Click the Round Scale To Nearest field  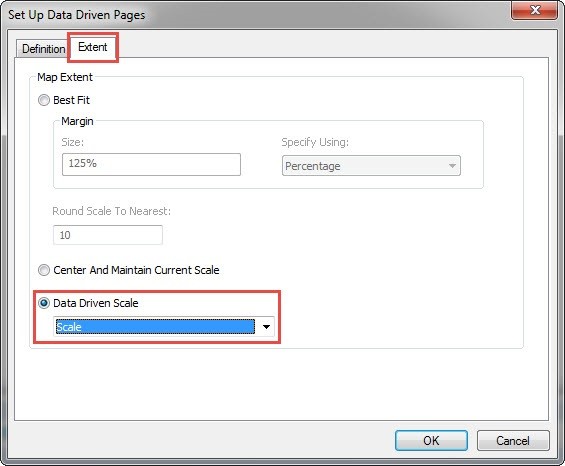point(108,235)
